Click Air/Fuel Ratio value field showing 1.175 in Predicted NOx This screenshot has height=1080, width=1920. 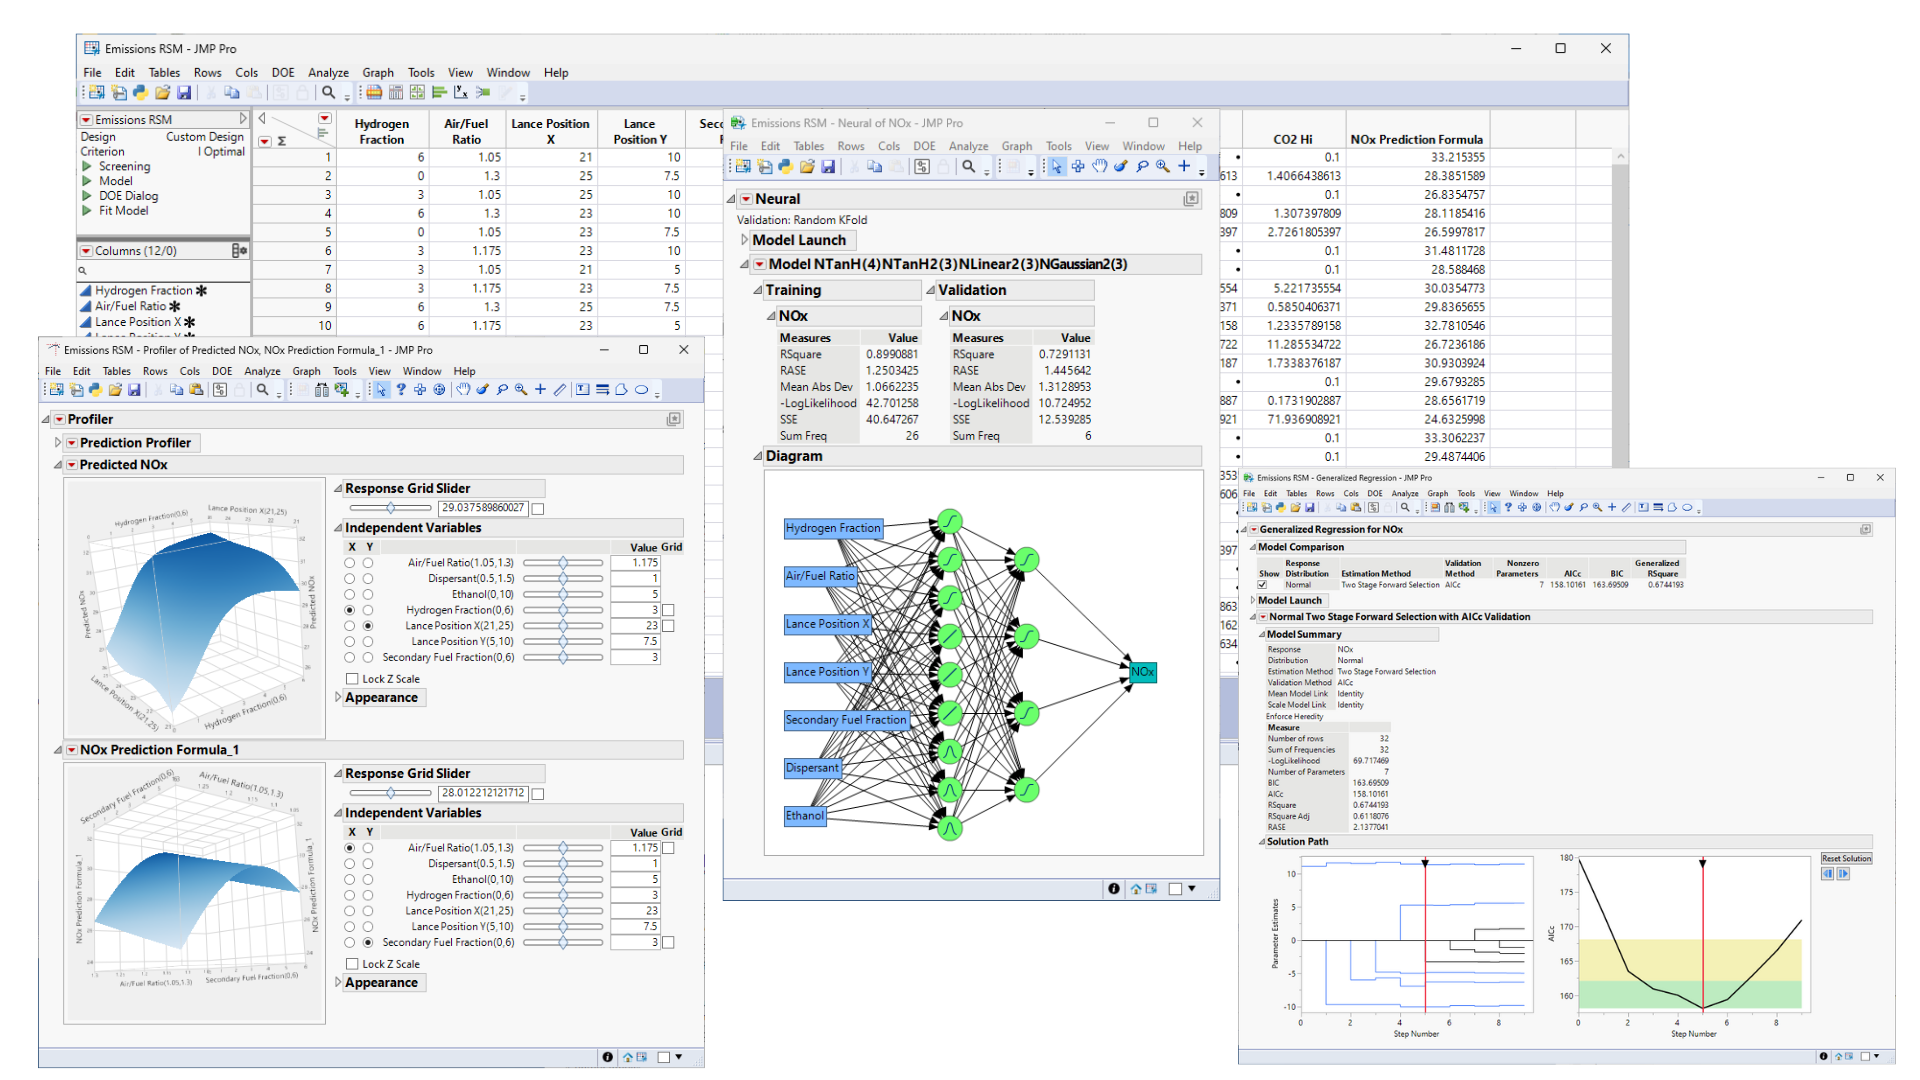[x=635, y=563]
